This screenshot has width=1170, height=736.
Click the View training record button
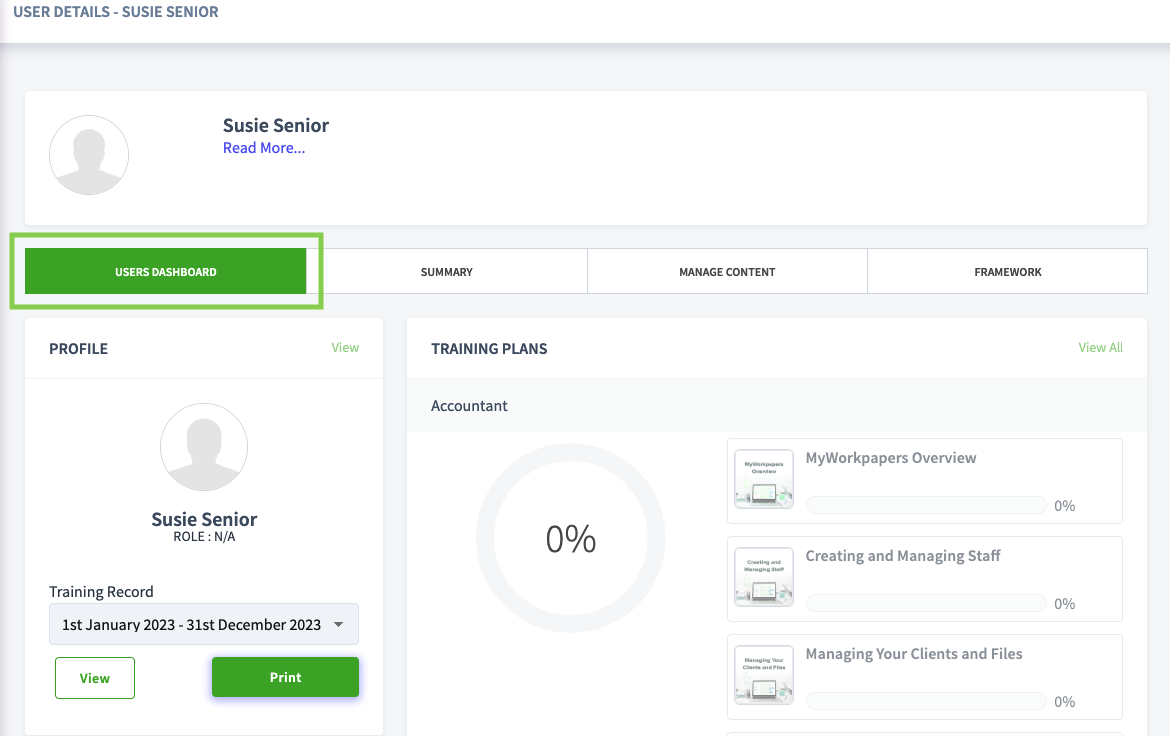point(95,678)
